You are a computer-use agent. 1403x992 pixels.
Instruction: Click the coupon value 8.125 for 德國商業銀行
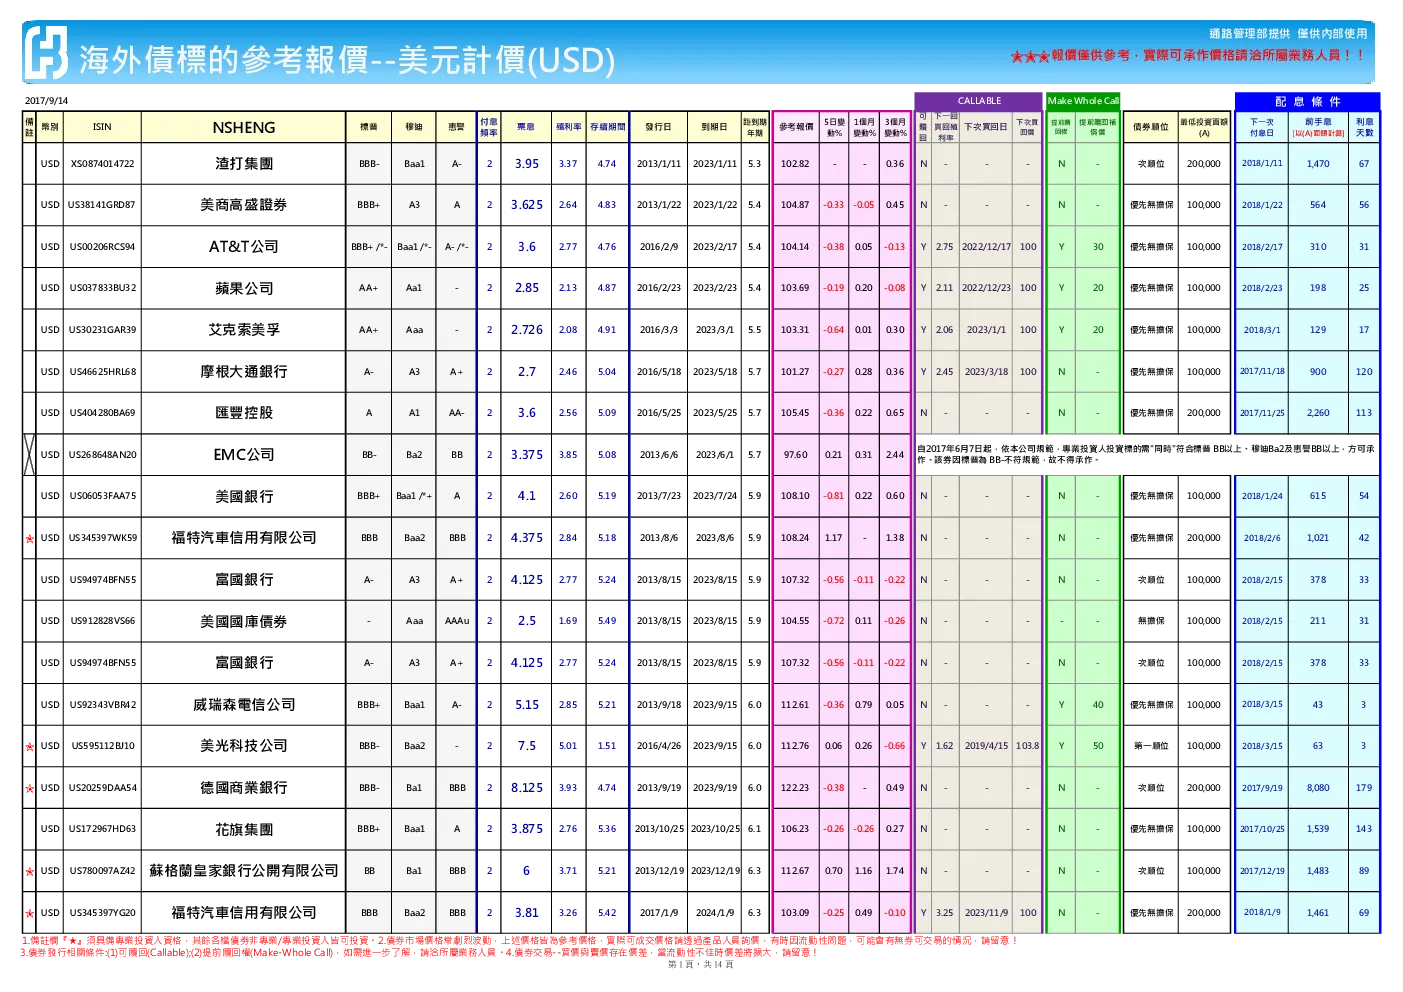click(x=526, y=788)
